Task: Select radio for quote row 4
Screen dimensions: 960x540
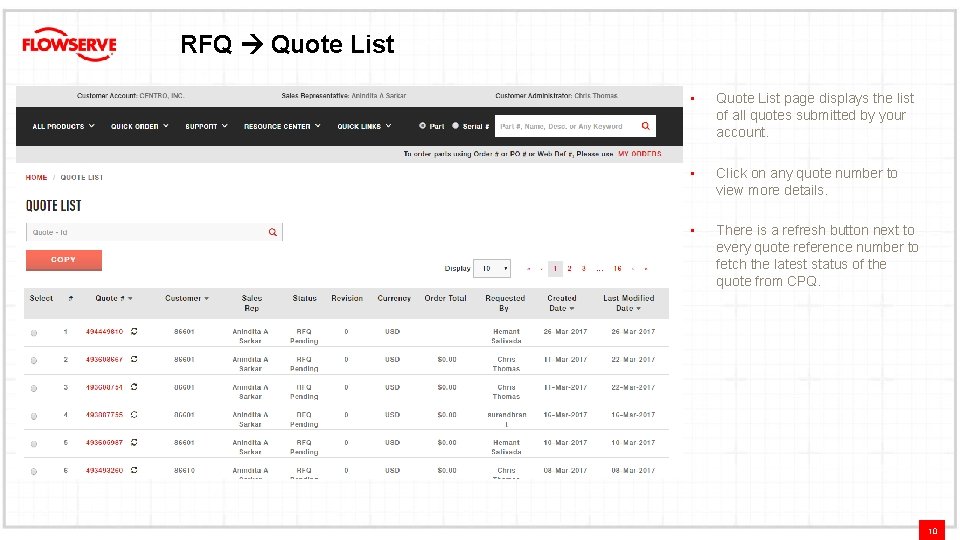Action: coord(34,416)
